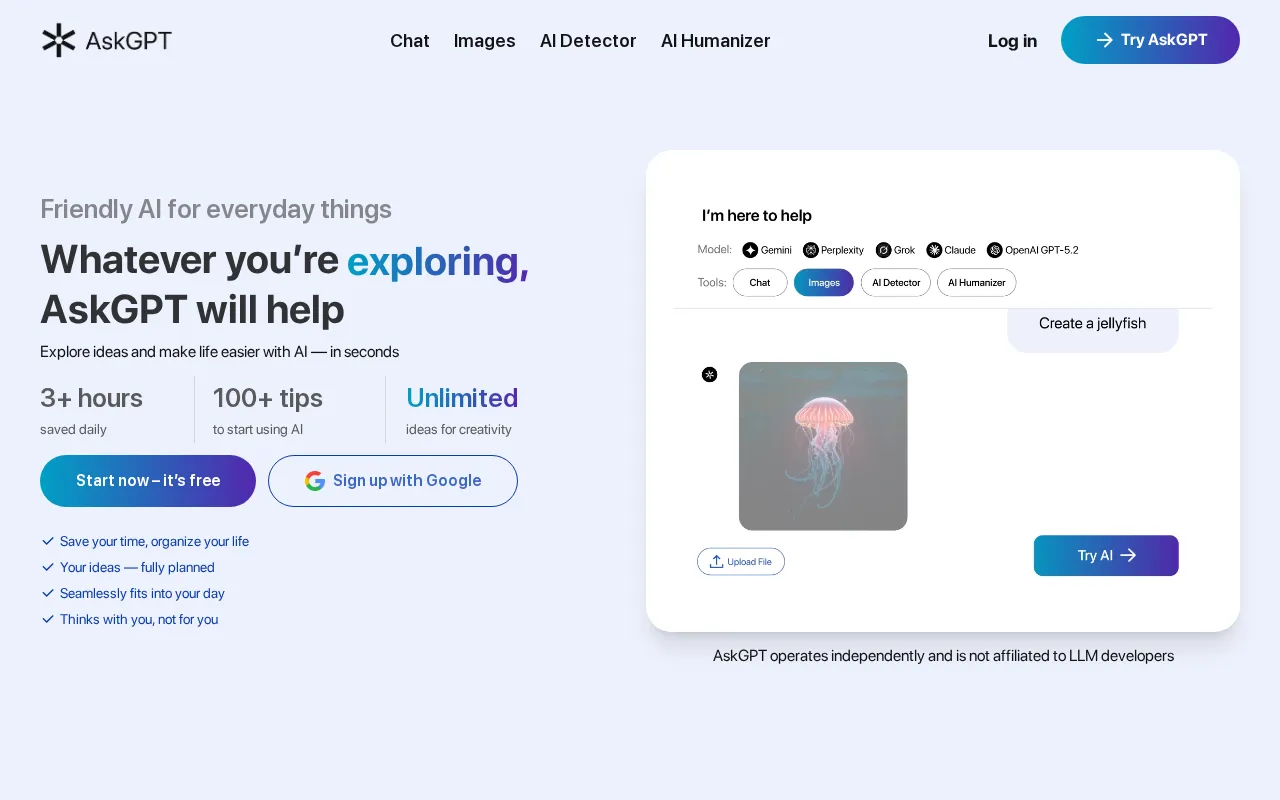The height and width of the screenshot is (800, 1280).
Task: Click the Perplexity model name label
Action: [842, 250]
